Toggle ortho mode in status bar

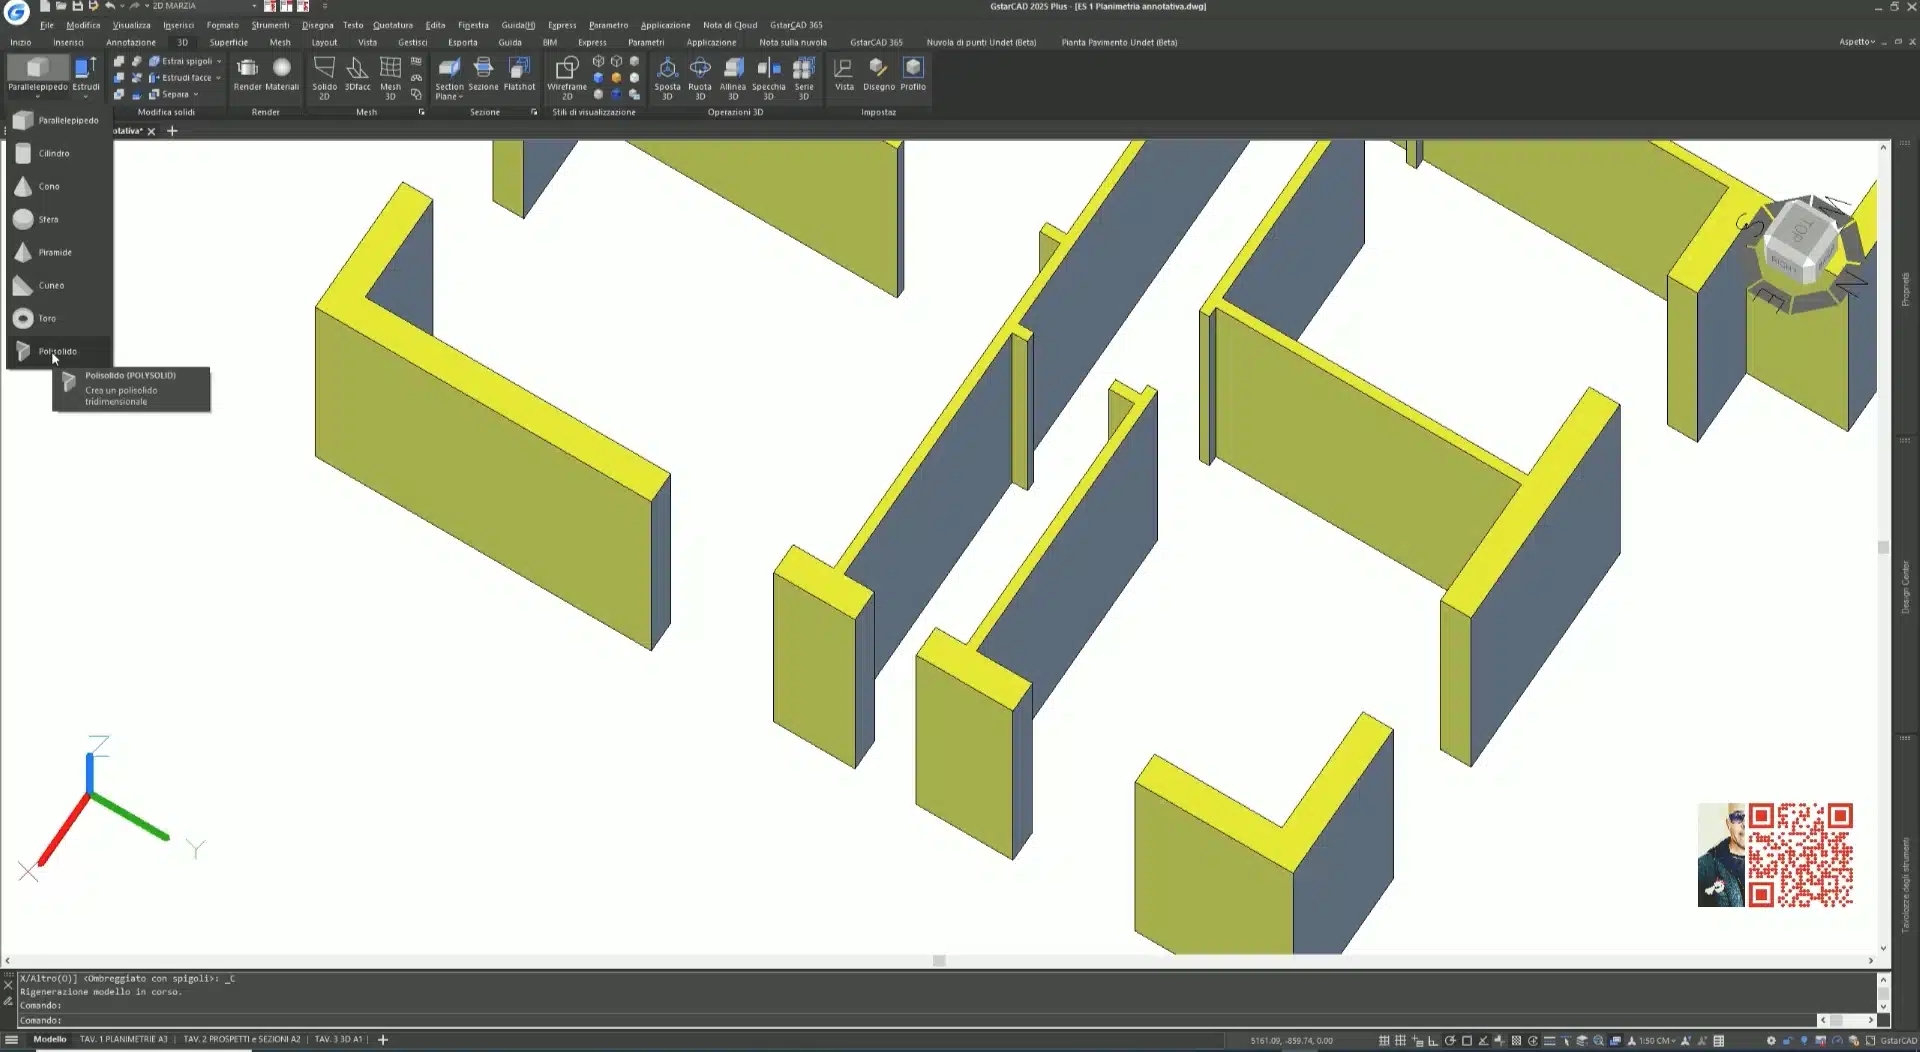tap(1433, 1040)
